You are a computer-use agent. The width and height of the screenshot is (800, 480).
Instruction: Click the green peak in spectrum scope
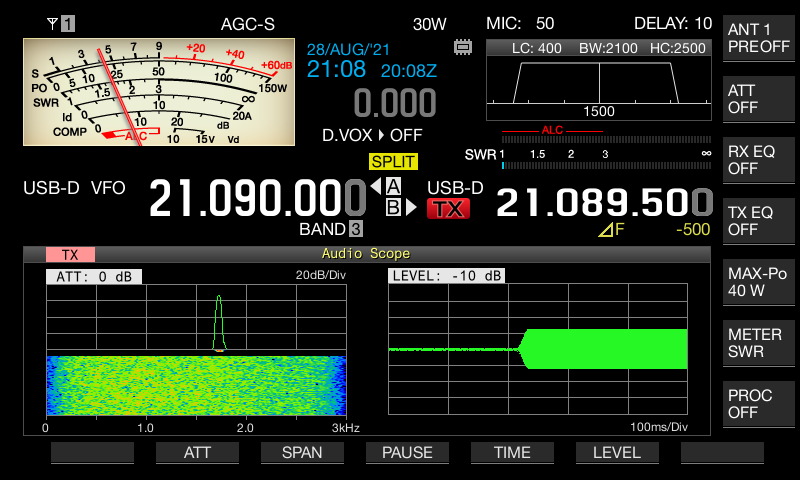[x=219, y=322]
